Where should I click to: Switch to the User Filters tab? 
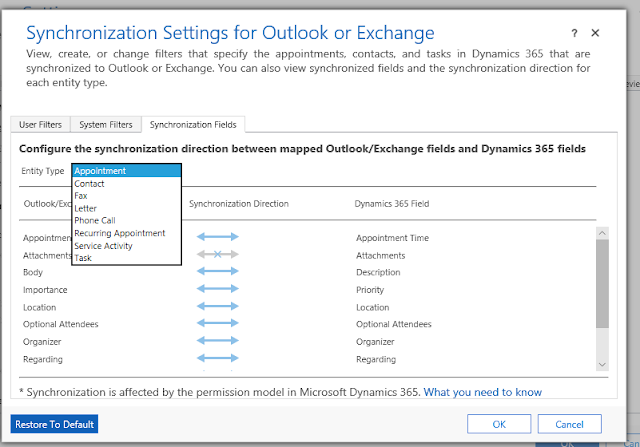click(x=40, y=125)
